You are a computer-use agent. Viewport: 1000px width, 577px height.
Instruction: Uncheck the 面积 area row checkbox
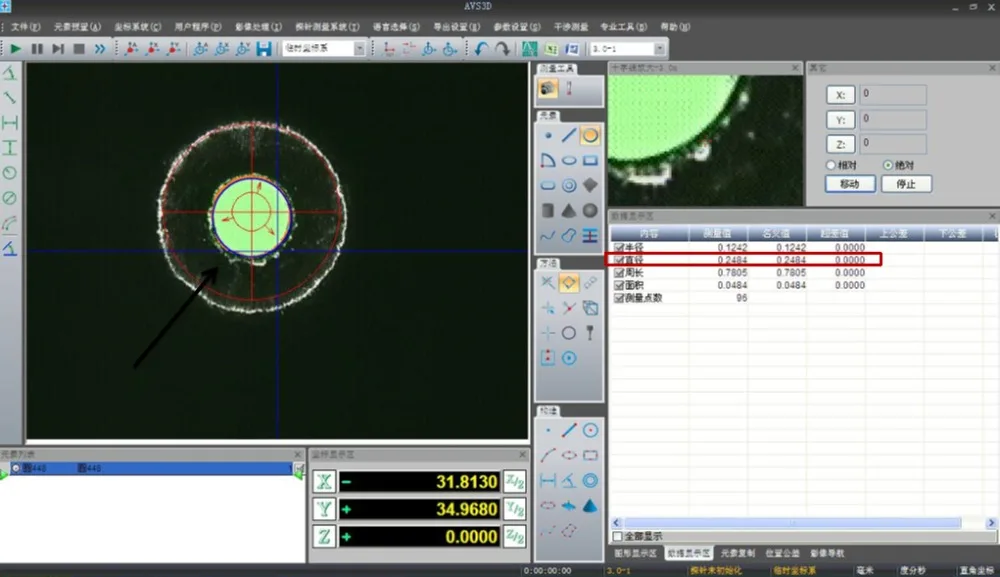[x=619, y=285]
